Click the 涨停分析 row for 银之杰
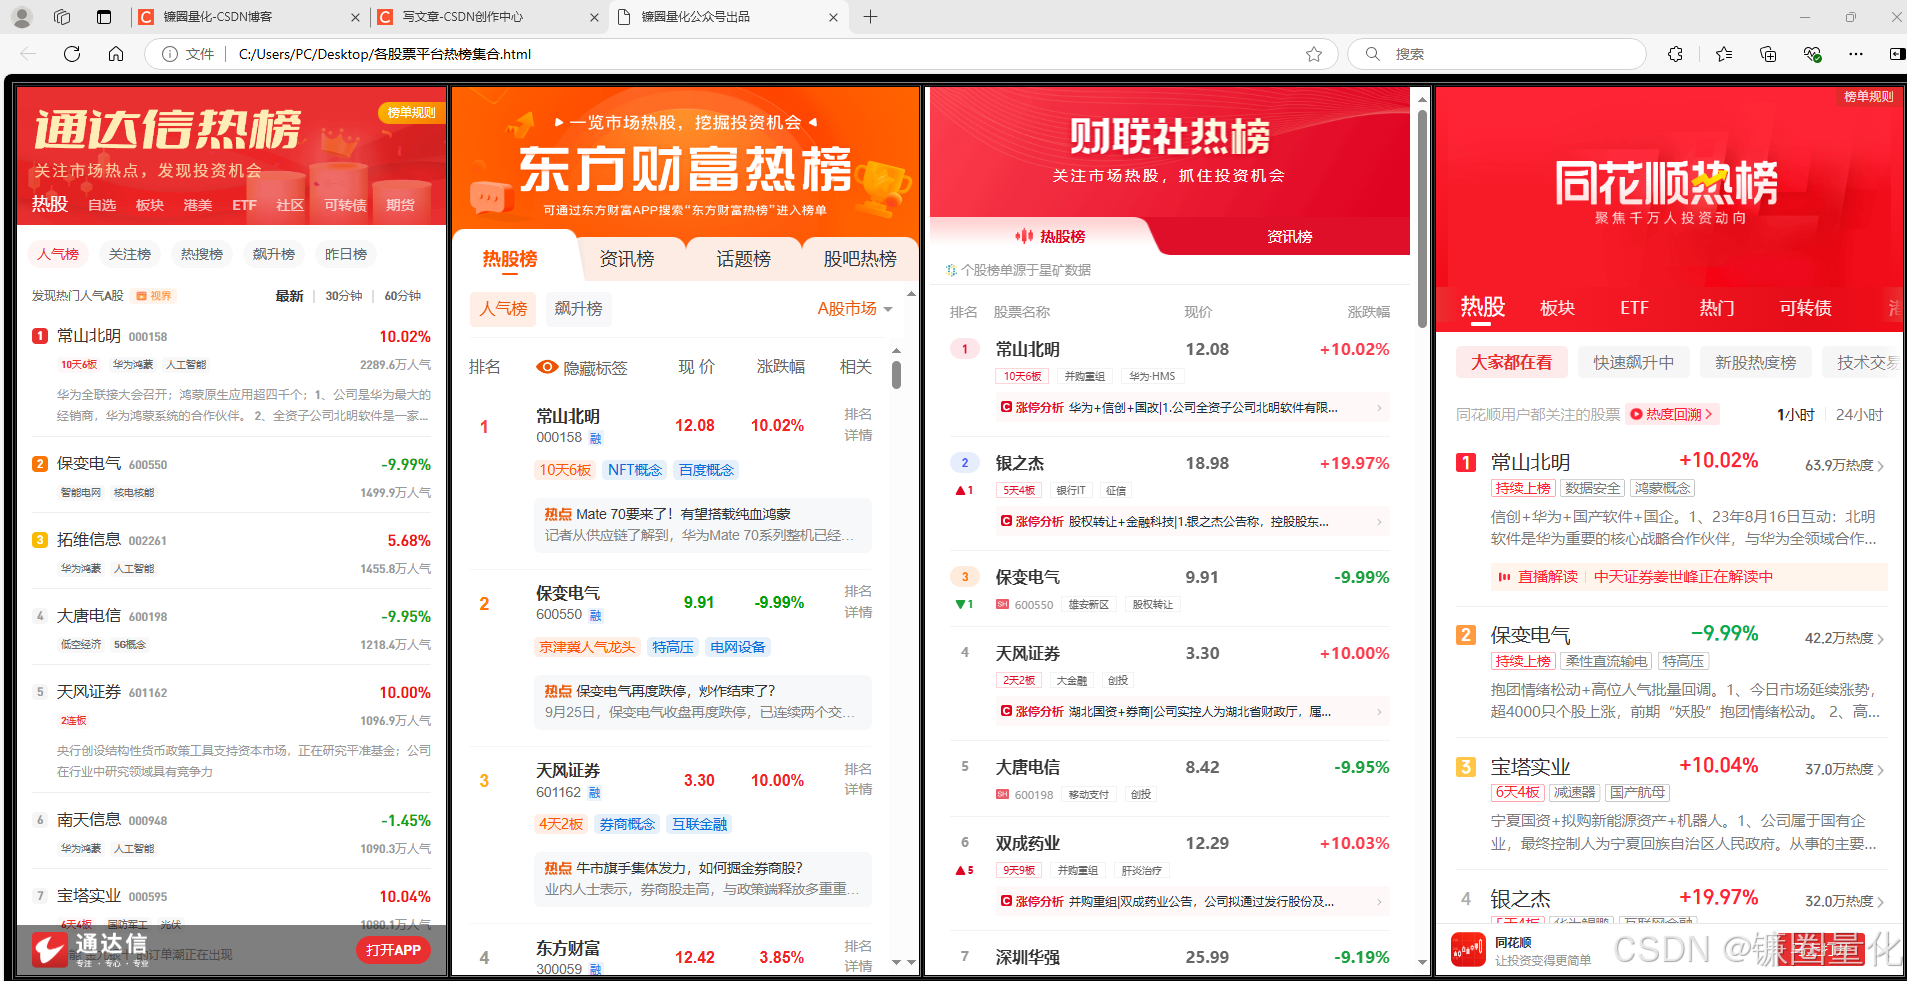This screenshot has height=981, width=1907. click(x=1192, y=521)
